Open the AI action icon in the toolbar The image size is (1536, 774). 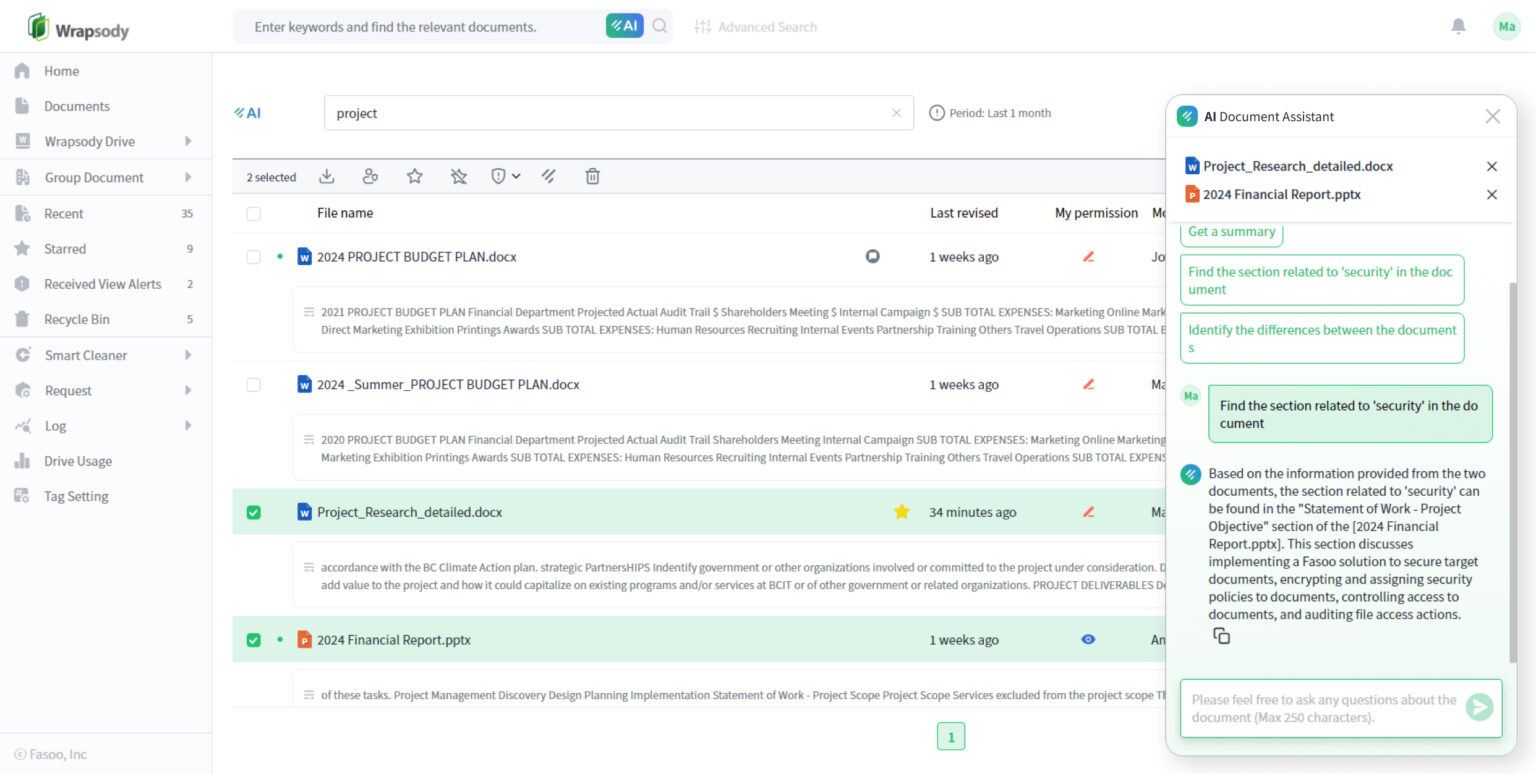click(x=549, y=176)
